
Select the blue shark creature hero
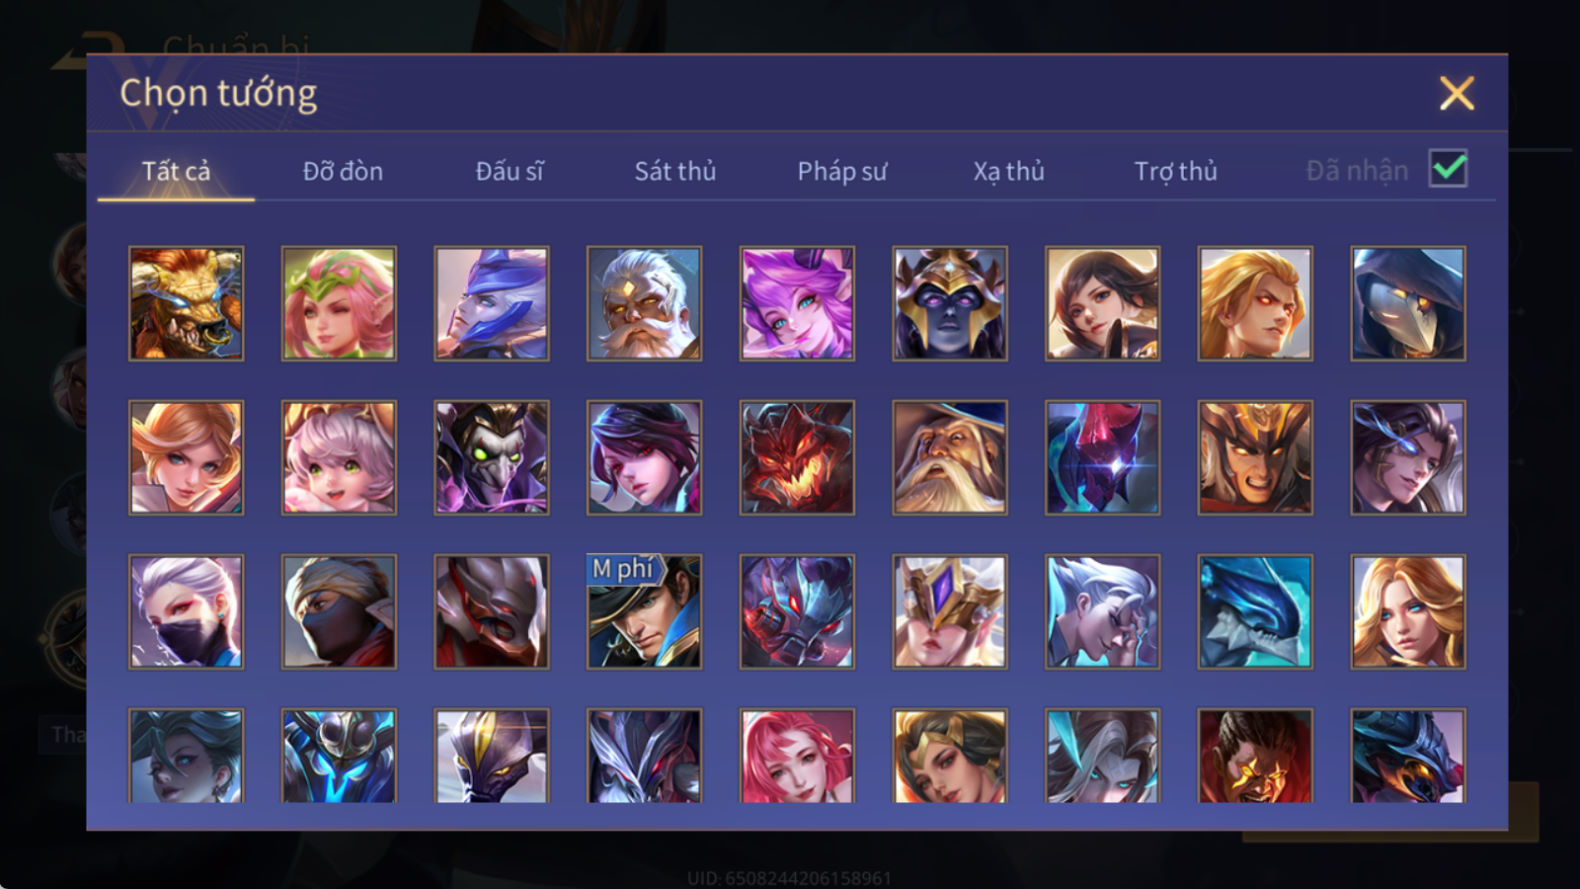pyautogui.click(x=1255, y=612)
